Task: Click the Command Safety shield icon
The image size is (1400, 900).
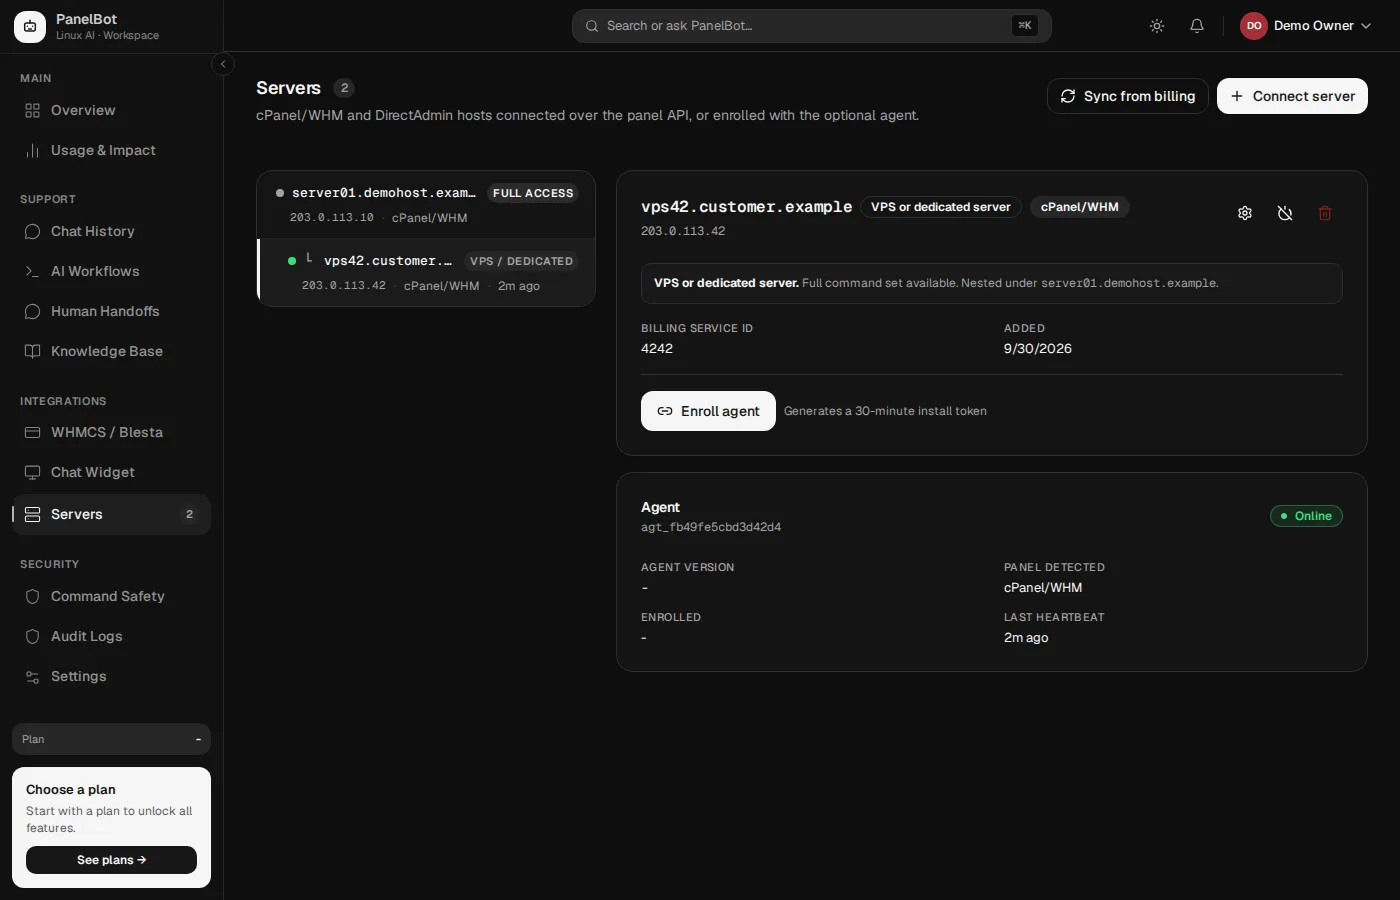Action: pyautogui.click(x=32, y=596)
